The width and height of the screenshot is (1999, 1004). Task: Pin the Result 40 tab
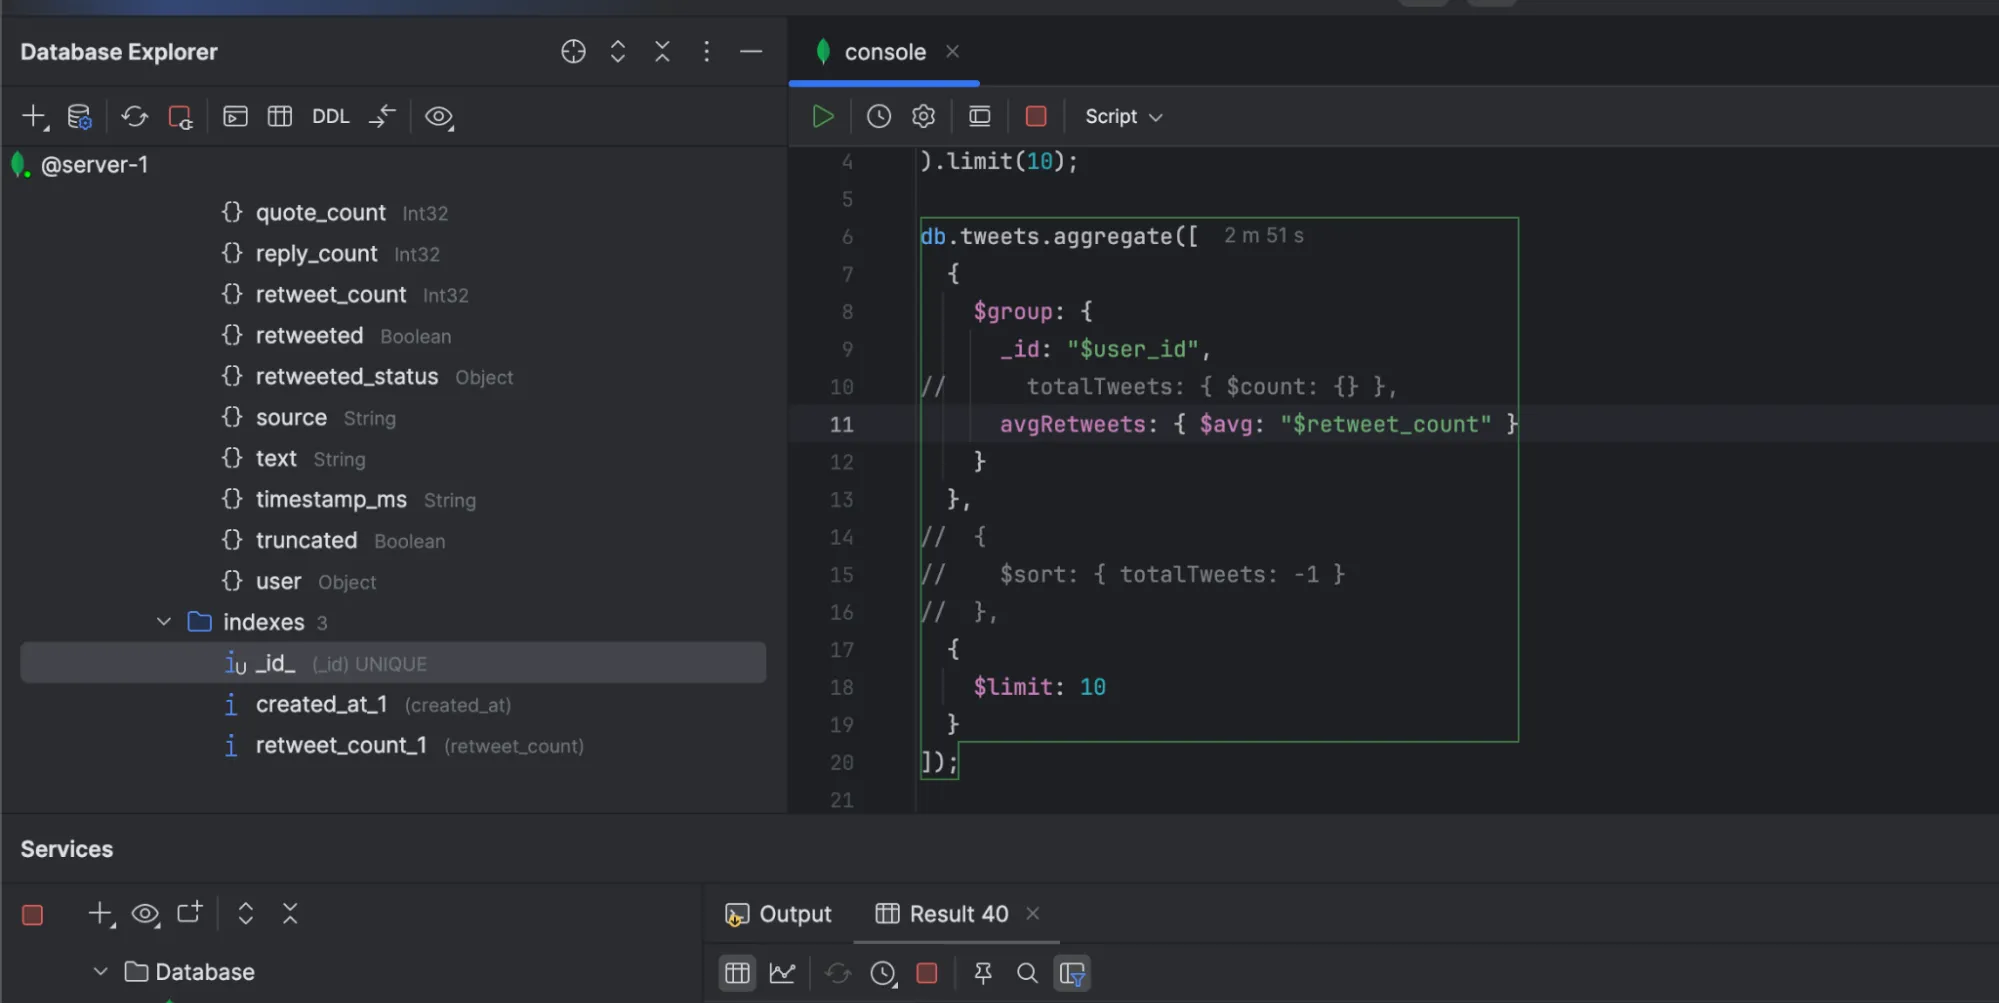(983, 973)
